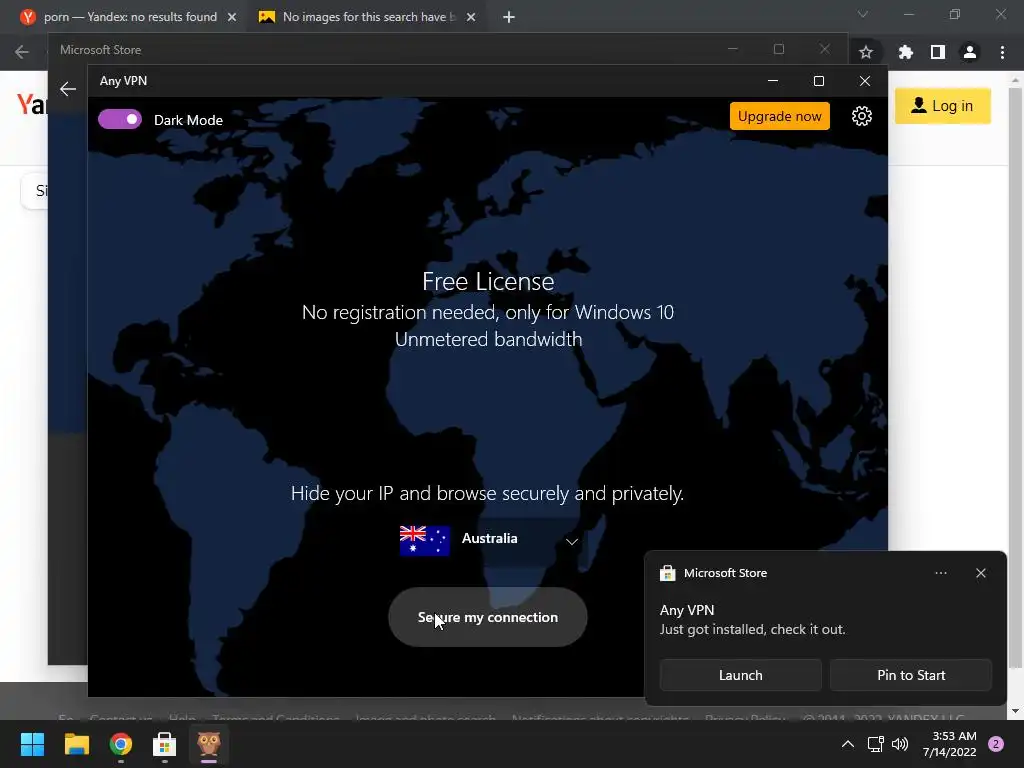The height and width of the screenshot is (768, 1024).
Task: Show hidden system tray icons
Action: 847,744
